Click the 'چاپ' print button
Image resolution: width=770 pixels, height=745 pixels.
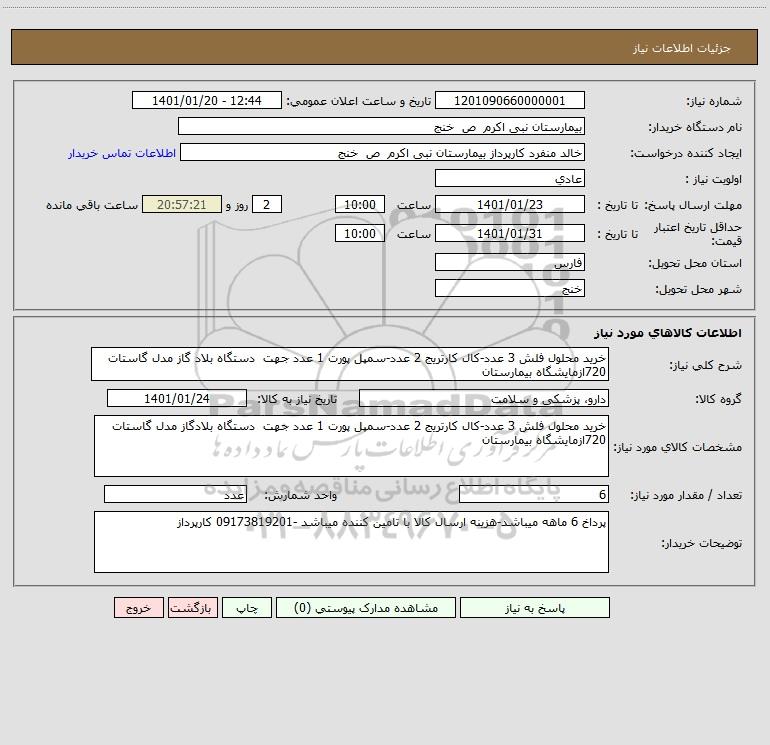tap(247, 607)
